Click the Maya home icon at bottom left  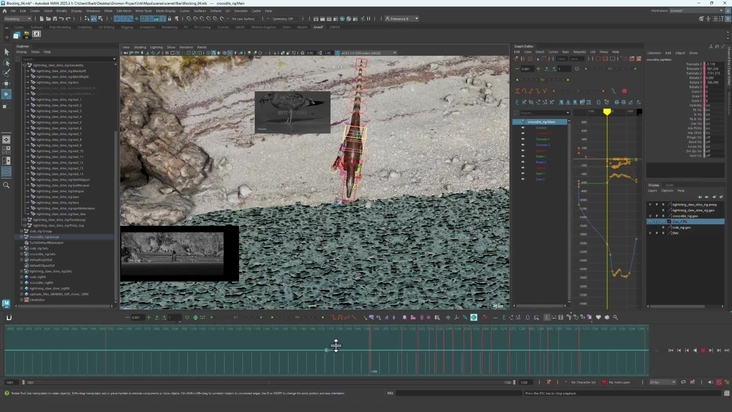(6, 304)
